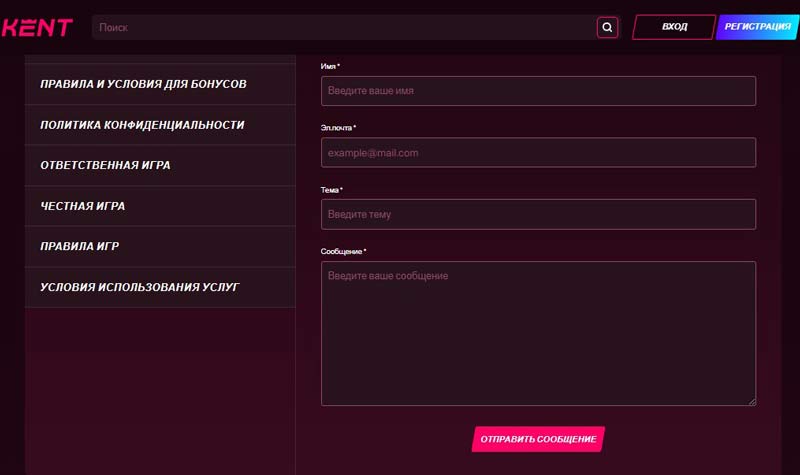The height and width of the screenshot is (475, 800).
Task: Click the Введите ваше сообщение textarea
Action: click(538, 333)
